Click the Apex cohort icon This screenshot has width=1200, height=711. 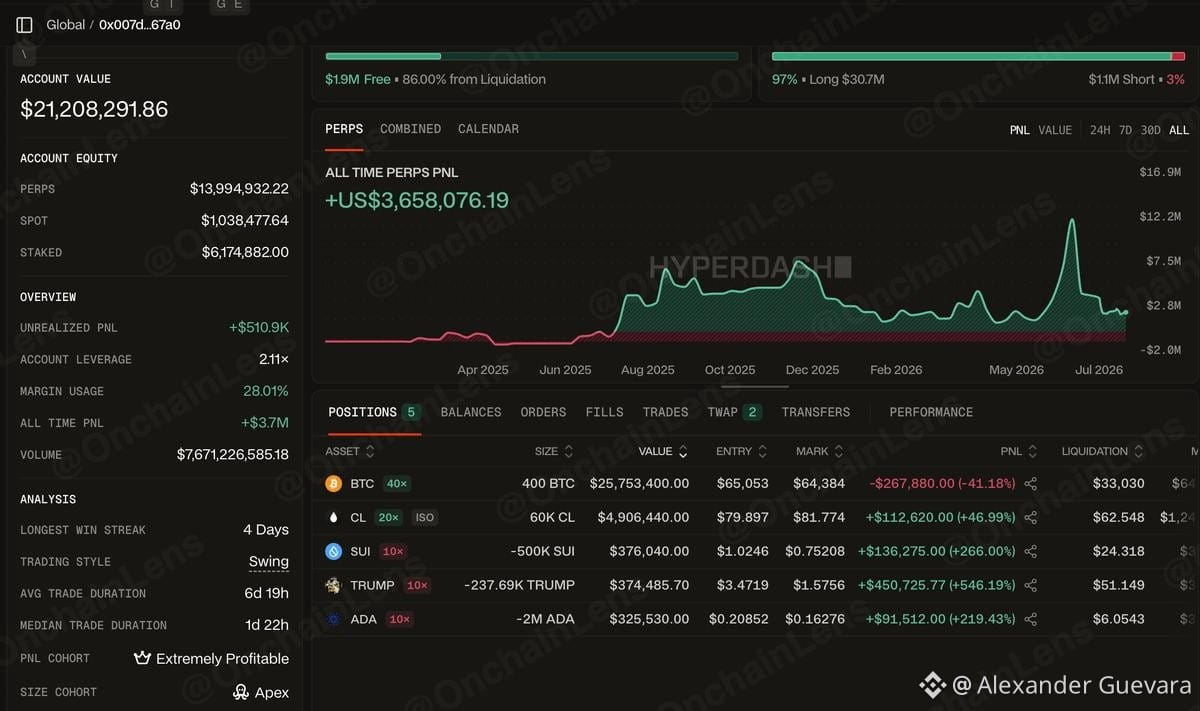point(241,691)
